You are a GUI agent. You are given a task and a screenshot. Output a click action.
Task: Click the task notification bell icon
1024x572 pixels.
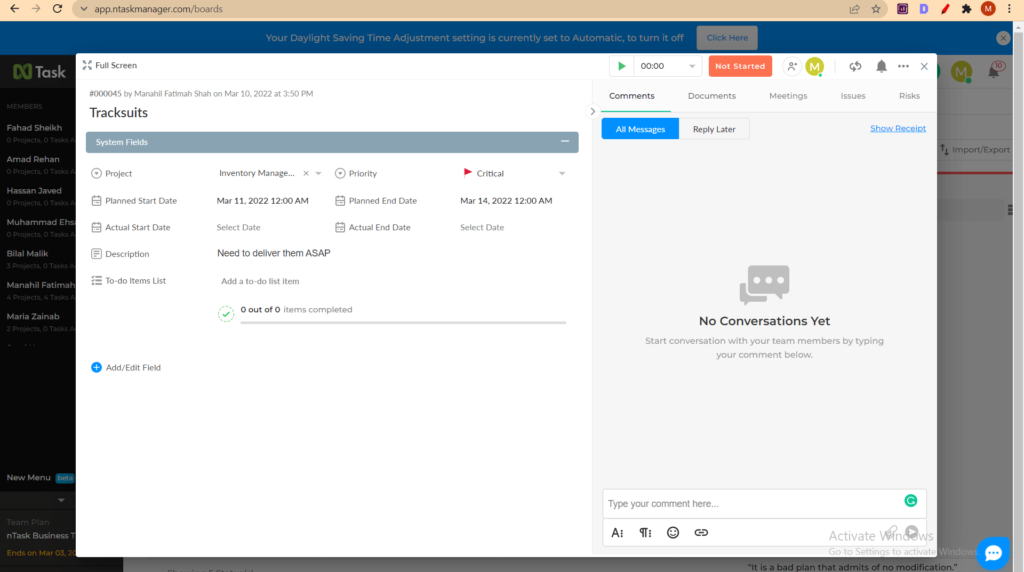click(x=881, y=66)
